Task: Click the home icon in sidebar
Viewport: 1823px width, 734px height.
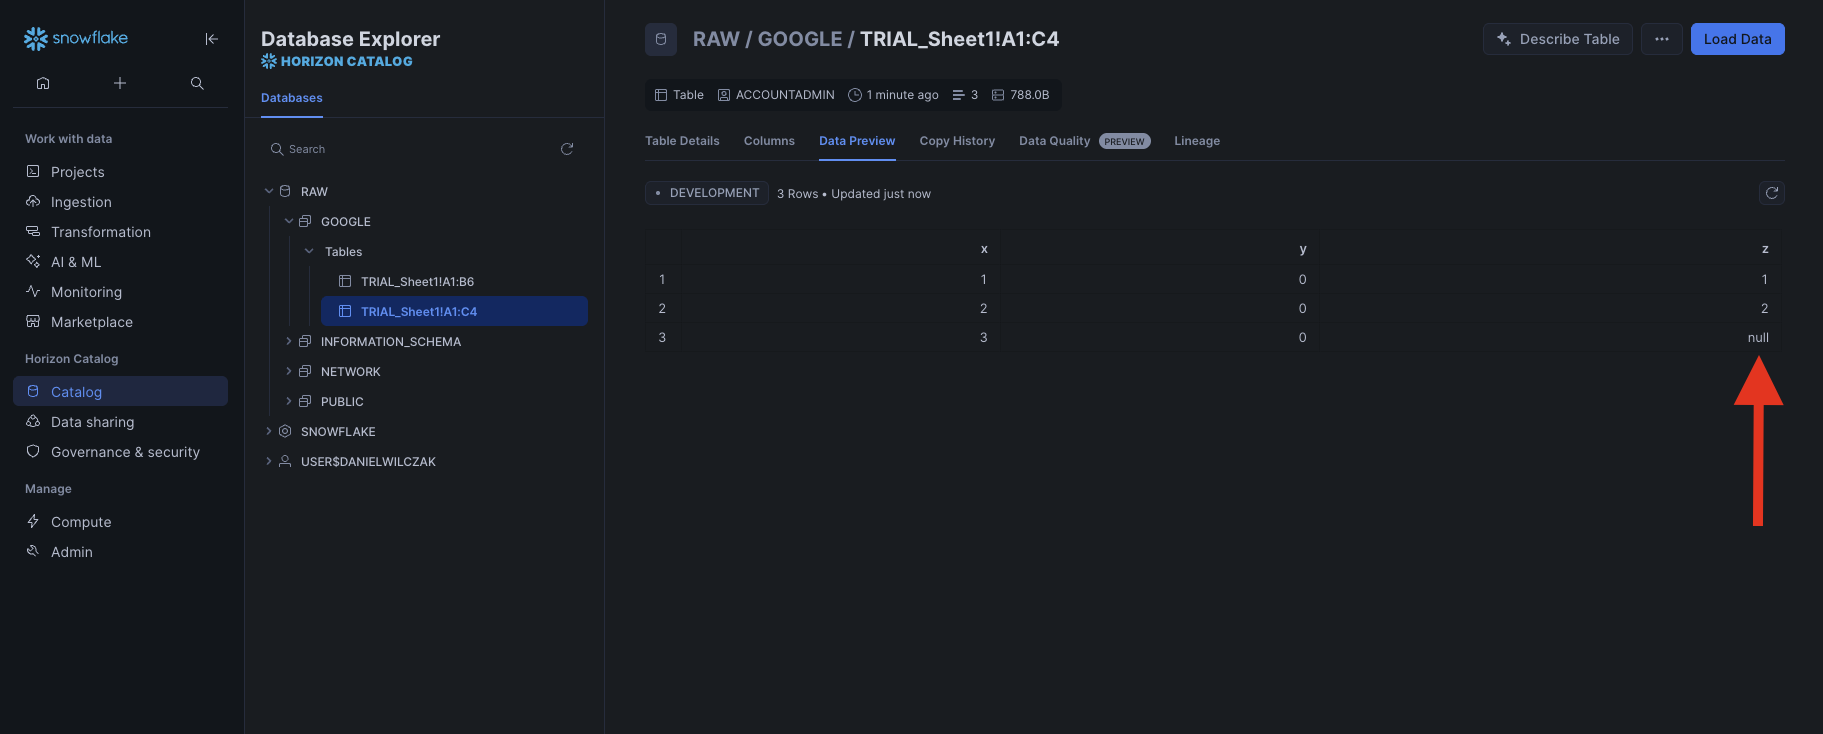Action: coord(43,83)
